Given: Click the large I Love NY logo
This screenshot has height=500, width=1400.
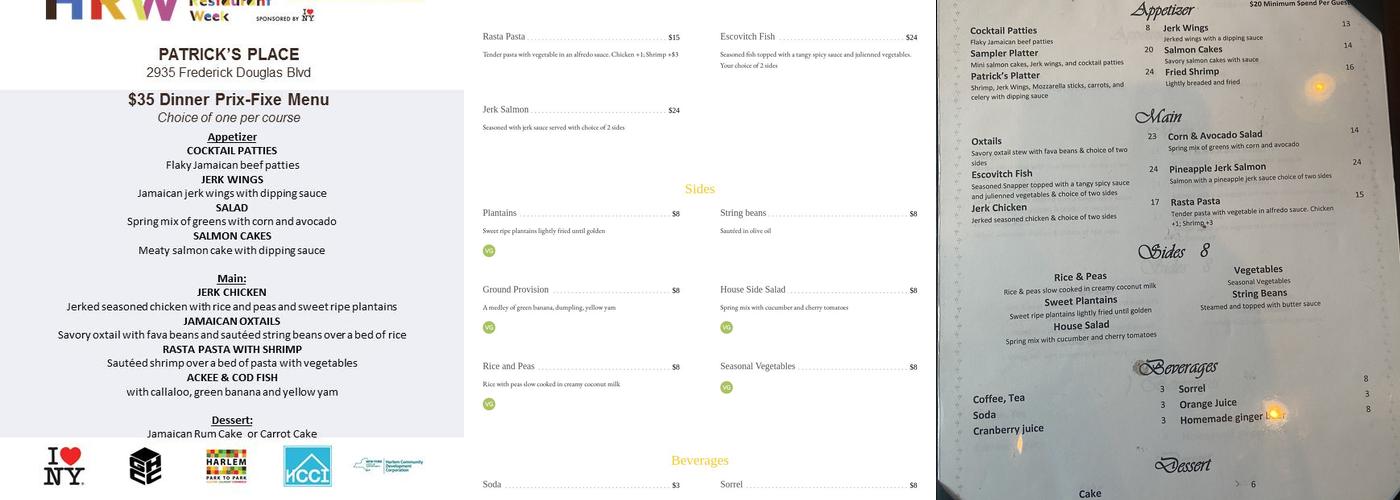Looking at the screenshot, I should [64, 466].
